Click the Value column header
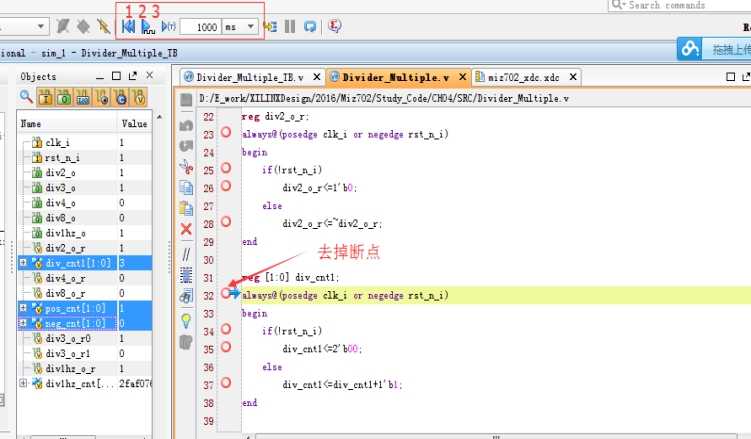Screen dimensions: 751x439 click(134, 123)
